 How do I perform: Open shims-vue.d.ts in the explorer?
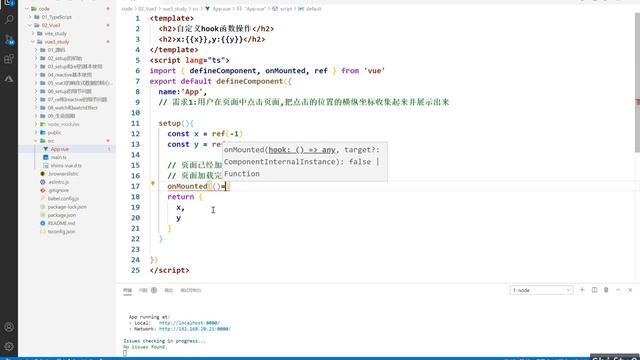click(x=67, y=165)
